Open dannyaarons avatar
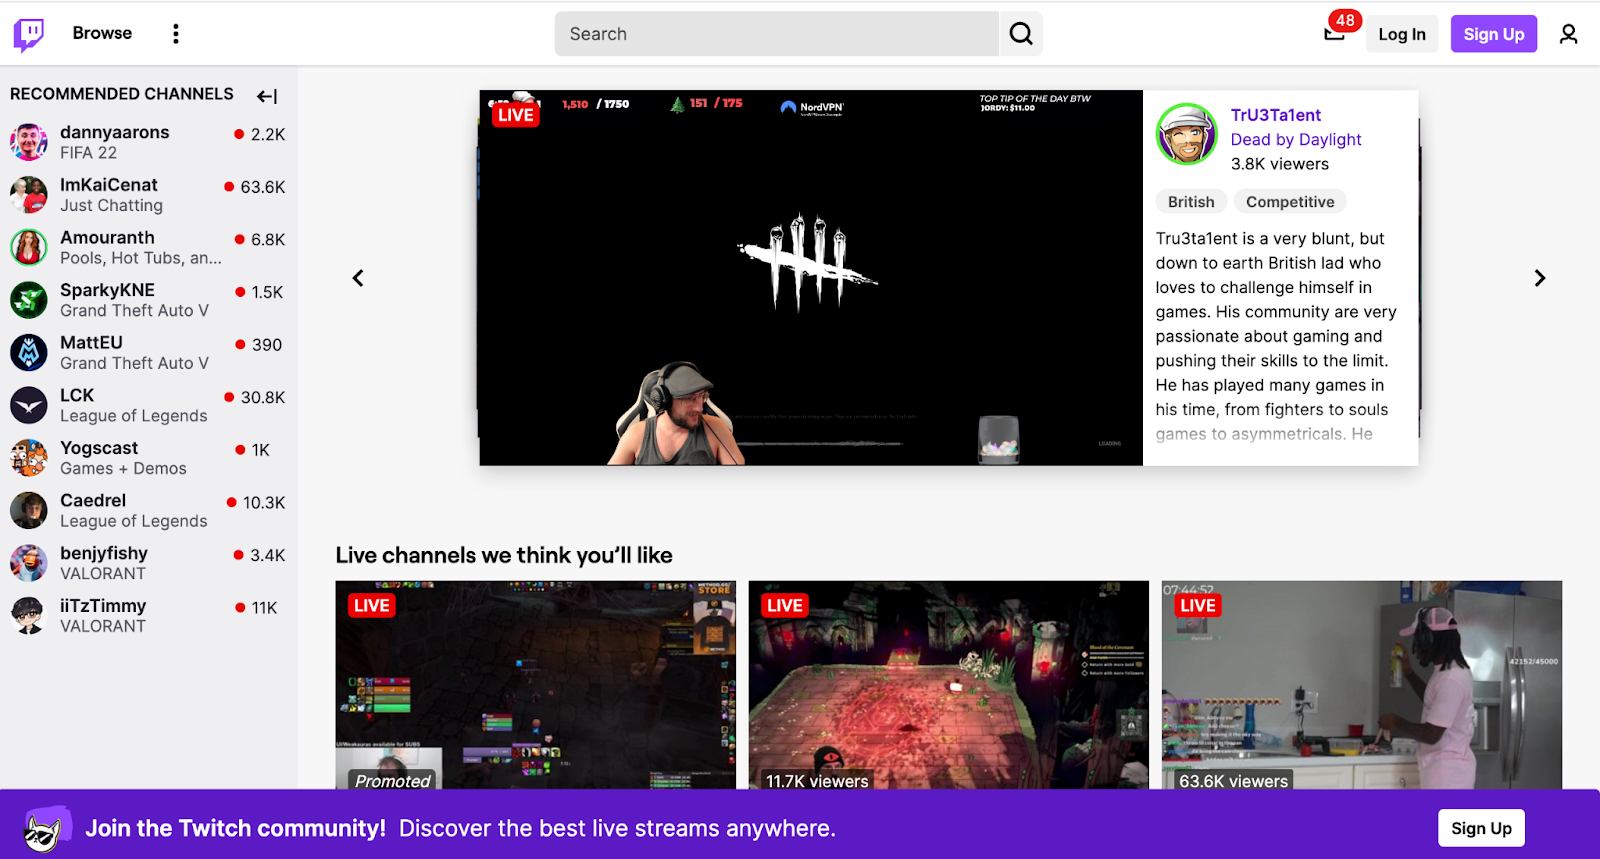The width and height of the screenshot is (1600, 859). [29, 142]
